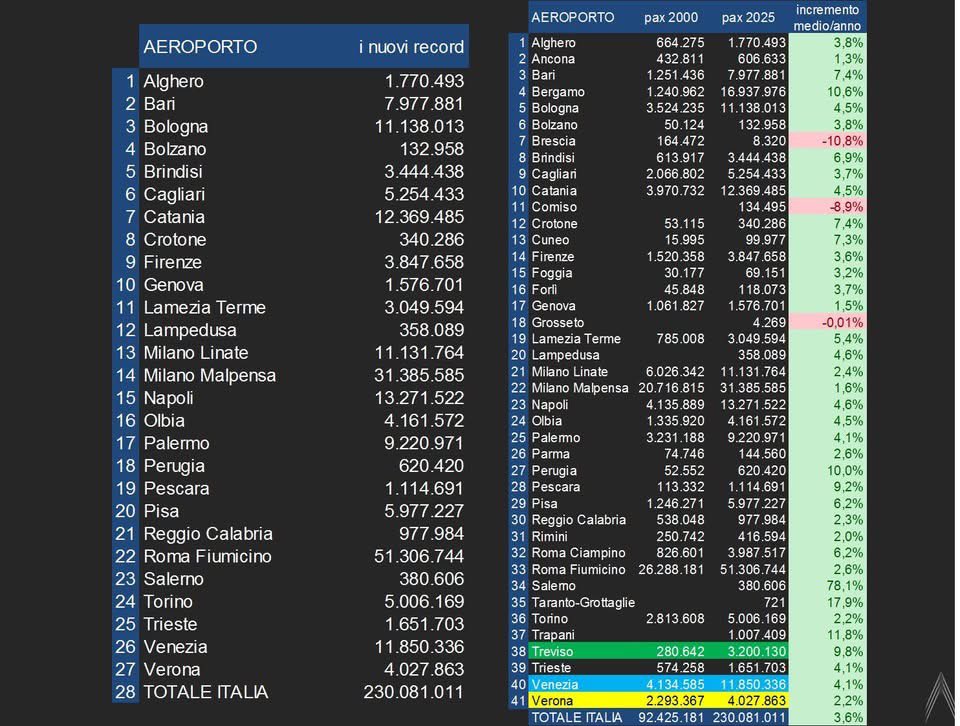Click the Foggia airport name
This screenshot has width=960, height=726.
pos(552,273)
